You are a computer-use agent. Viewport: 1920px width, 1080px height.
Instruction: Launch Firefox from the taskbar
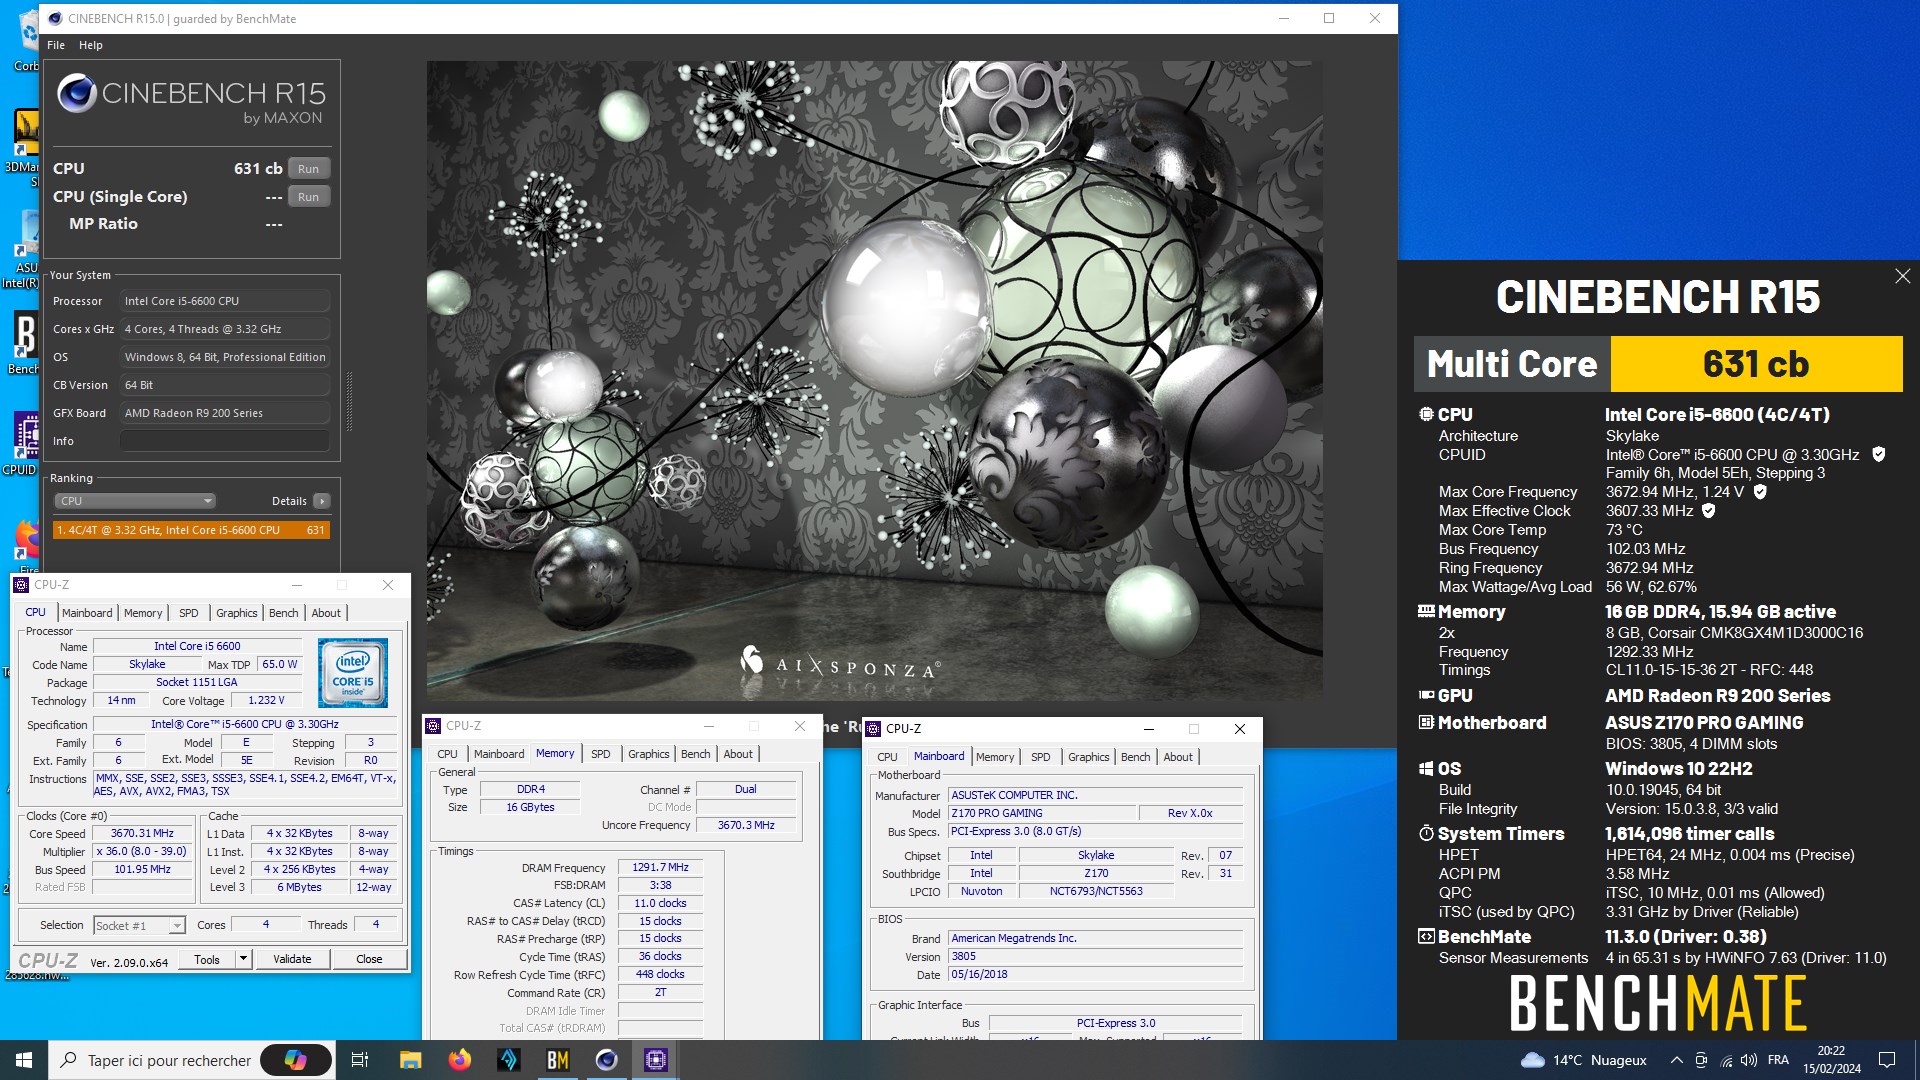pos(460,1060)
